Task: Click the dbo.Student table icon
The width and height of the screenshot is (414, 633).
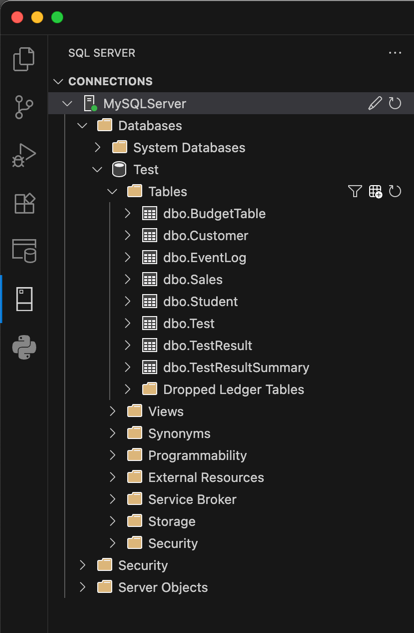Action: coord(149,302)
